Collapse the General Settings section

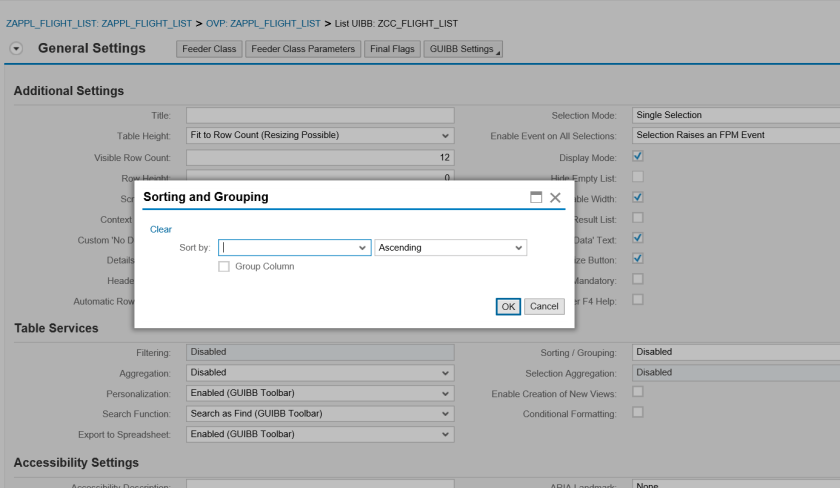click(x=16, y=49)
